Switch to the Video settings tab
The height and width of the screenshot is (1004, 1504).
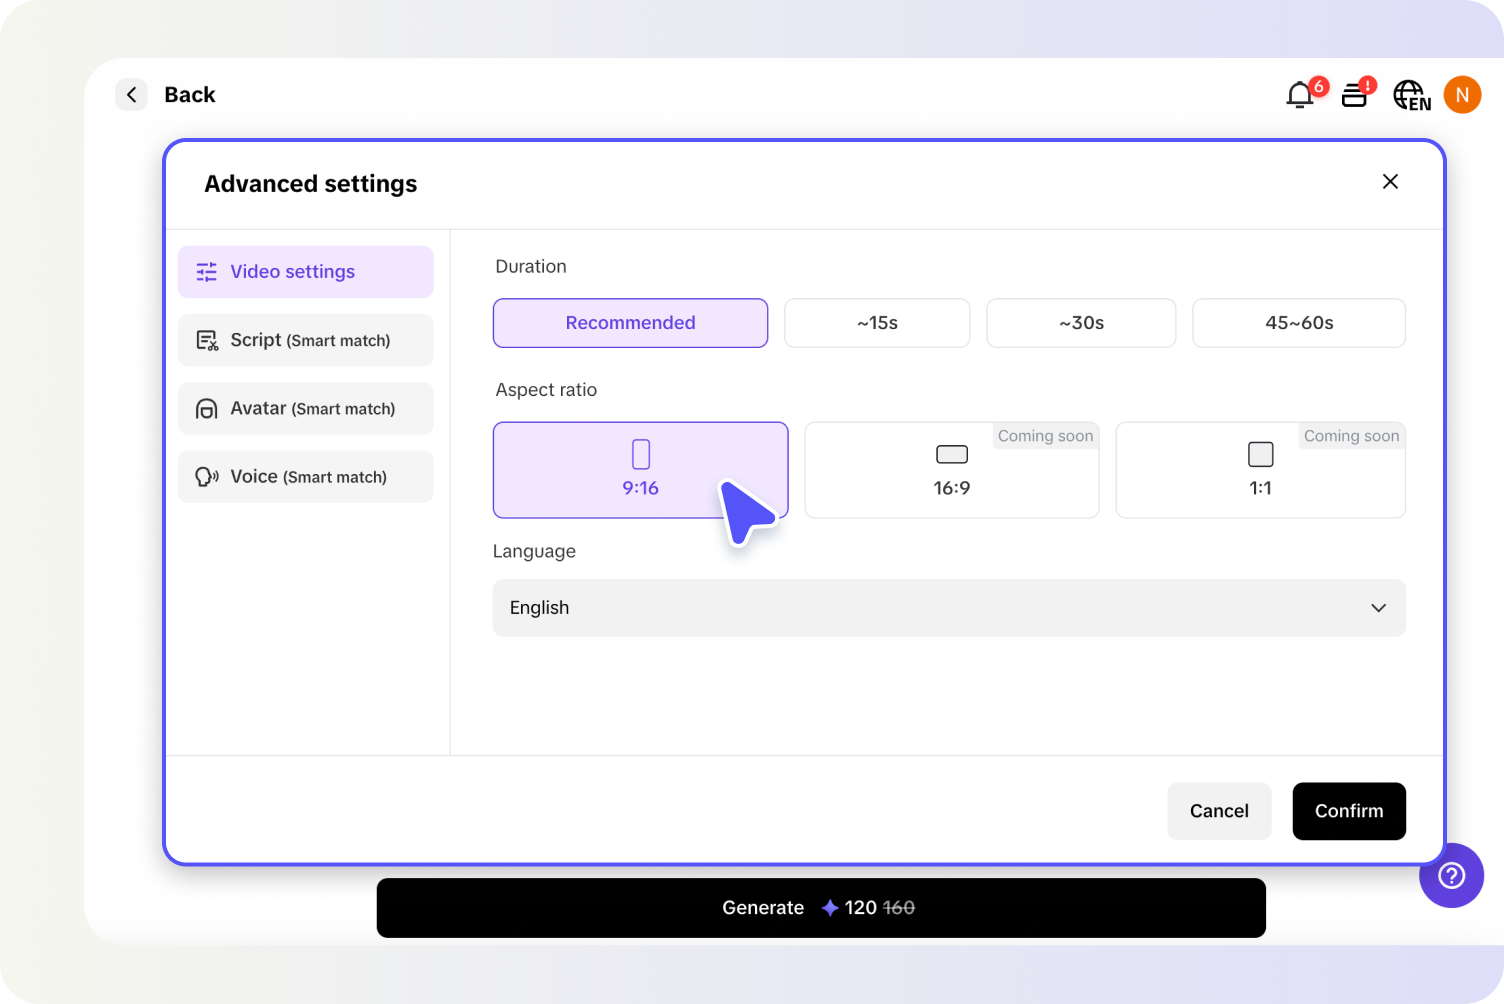click(306, 272)
